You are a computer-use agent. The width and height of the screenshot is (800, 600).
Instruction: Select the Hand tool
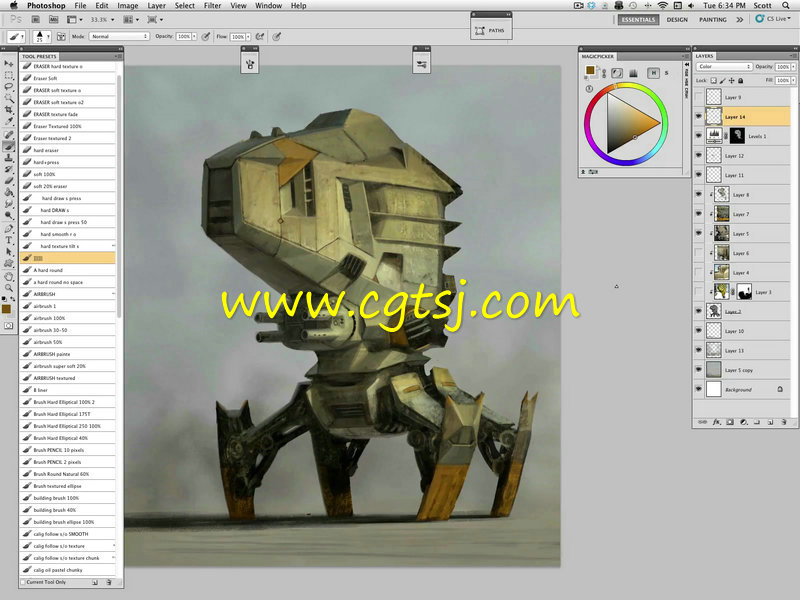pyautogui.click(x=9, y=277)
